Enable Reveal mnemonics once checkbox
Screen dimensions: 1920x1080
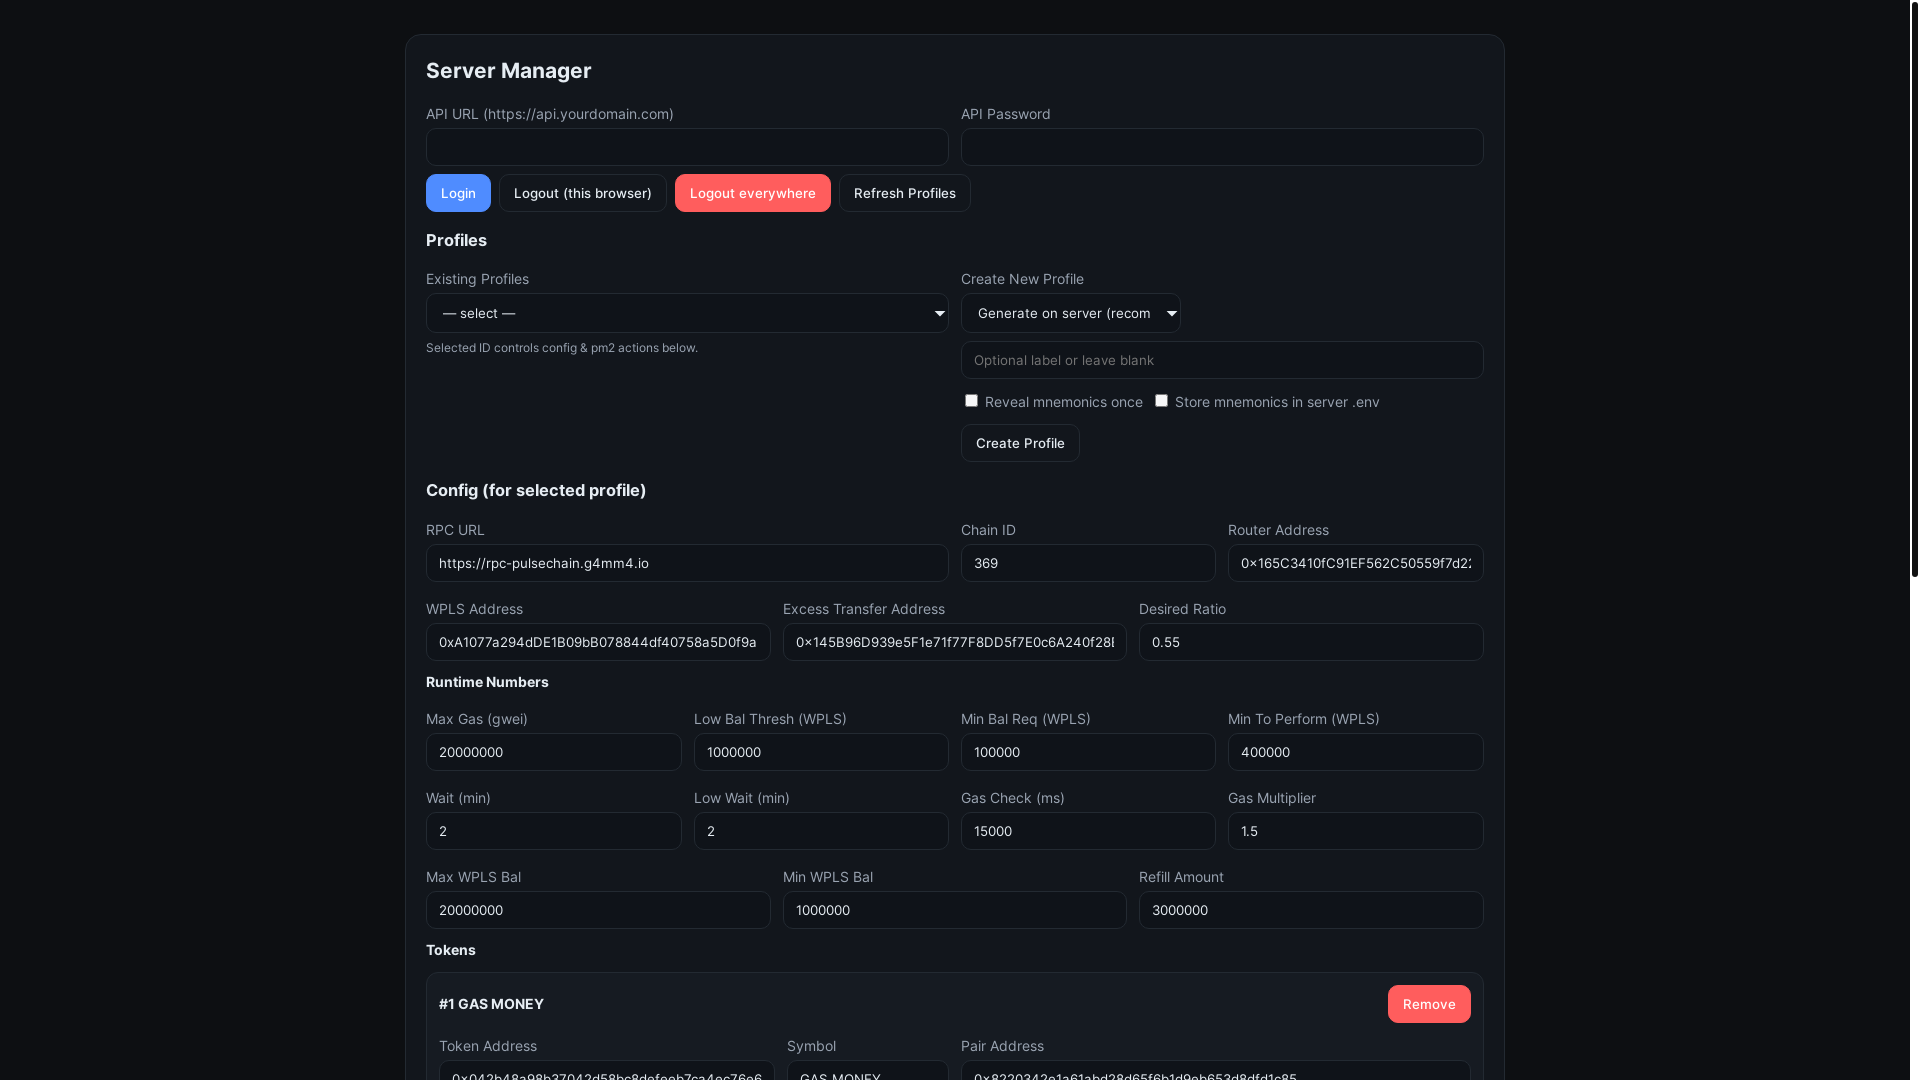(971, 400)
